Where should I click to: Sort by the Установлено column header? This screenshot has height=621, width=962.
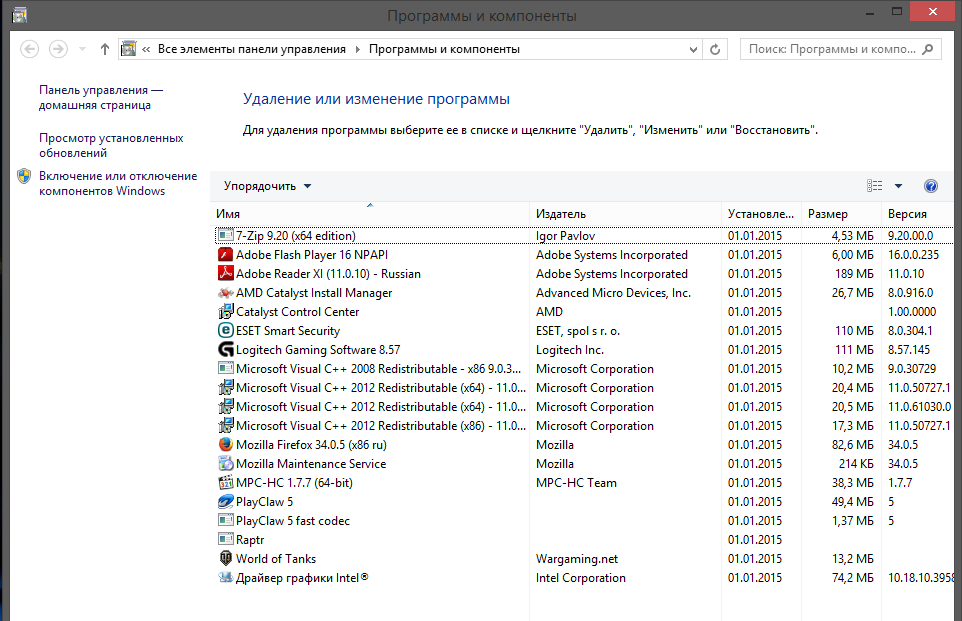761,214
